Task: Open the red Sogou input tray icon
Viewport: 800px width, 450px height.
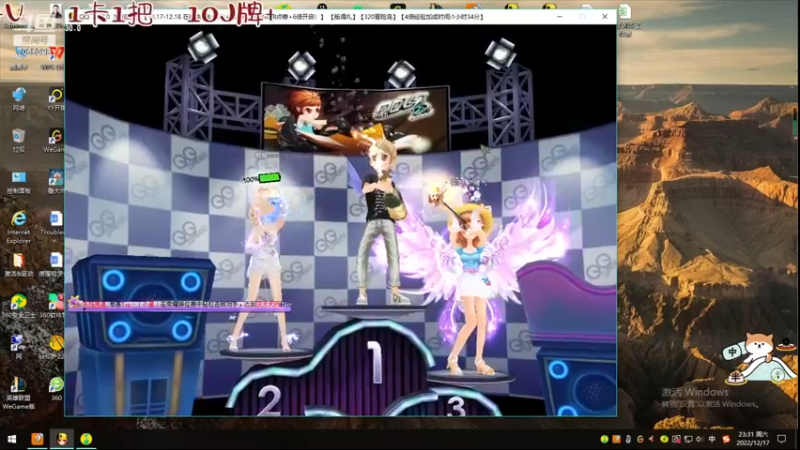Action: 726,439
